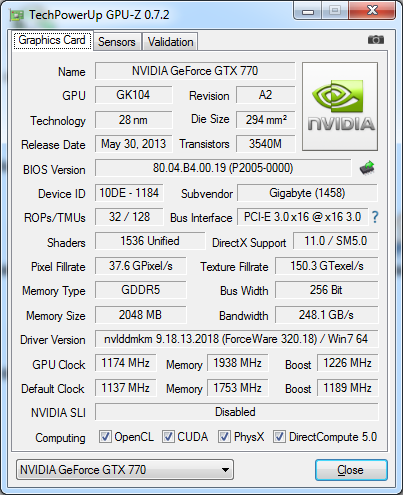Click the Die Size value 294 mm²
The width and height of the screenshot is (403, 495).
266,120
